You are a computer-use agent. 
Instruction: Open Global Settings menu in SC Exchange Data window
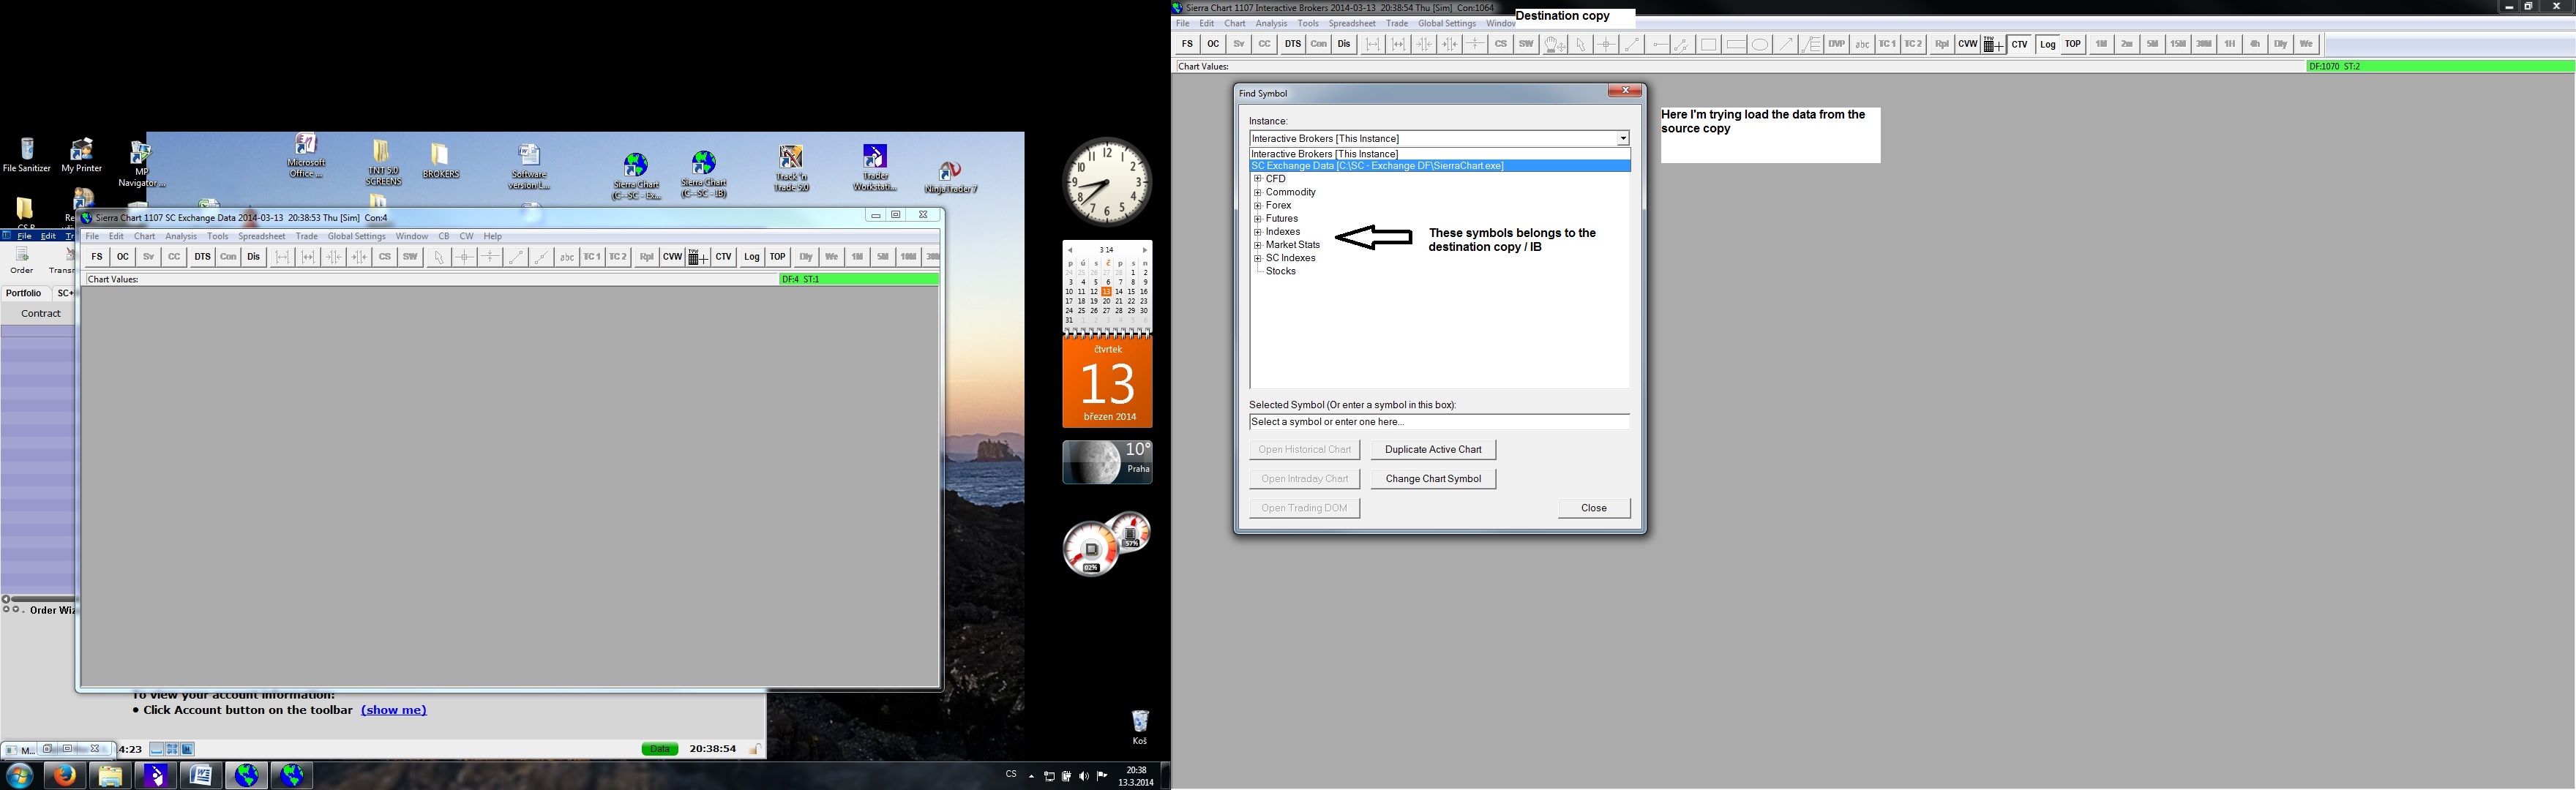click(356, 236)
